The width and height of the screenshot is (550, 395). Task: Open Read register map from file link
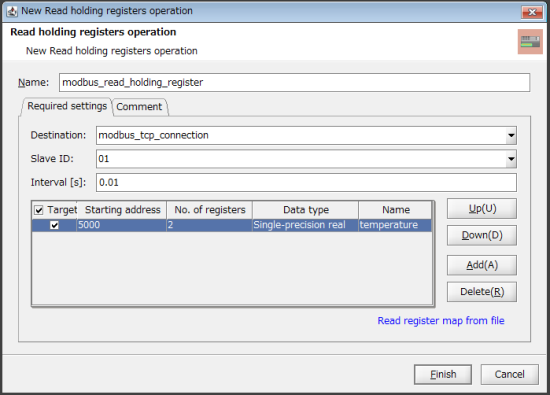[441, 321]
